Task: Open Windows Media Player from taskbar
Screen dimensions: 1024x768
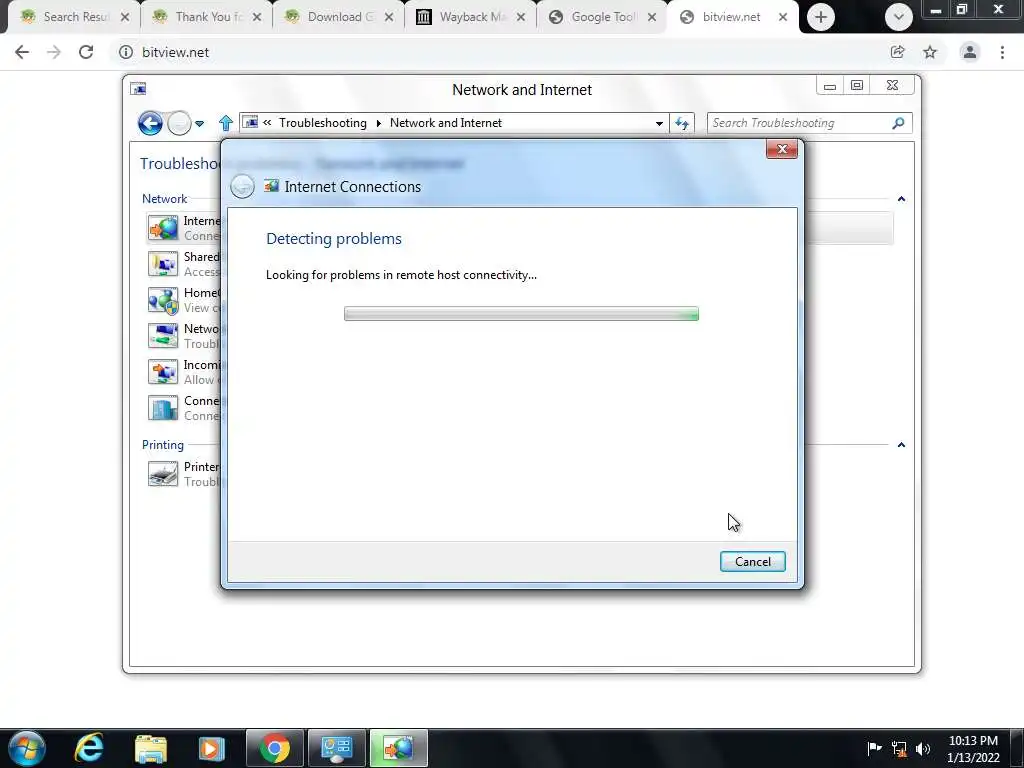Action: click(x=211, y=748)
